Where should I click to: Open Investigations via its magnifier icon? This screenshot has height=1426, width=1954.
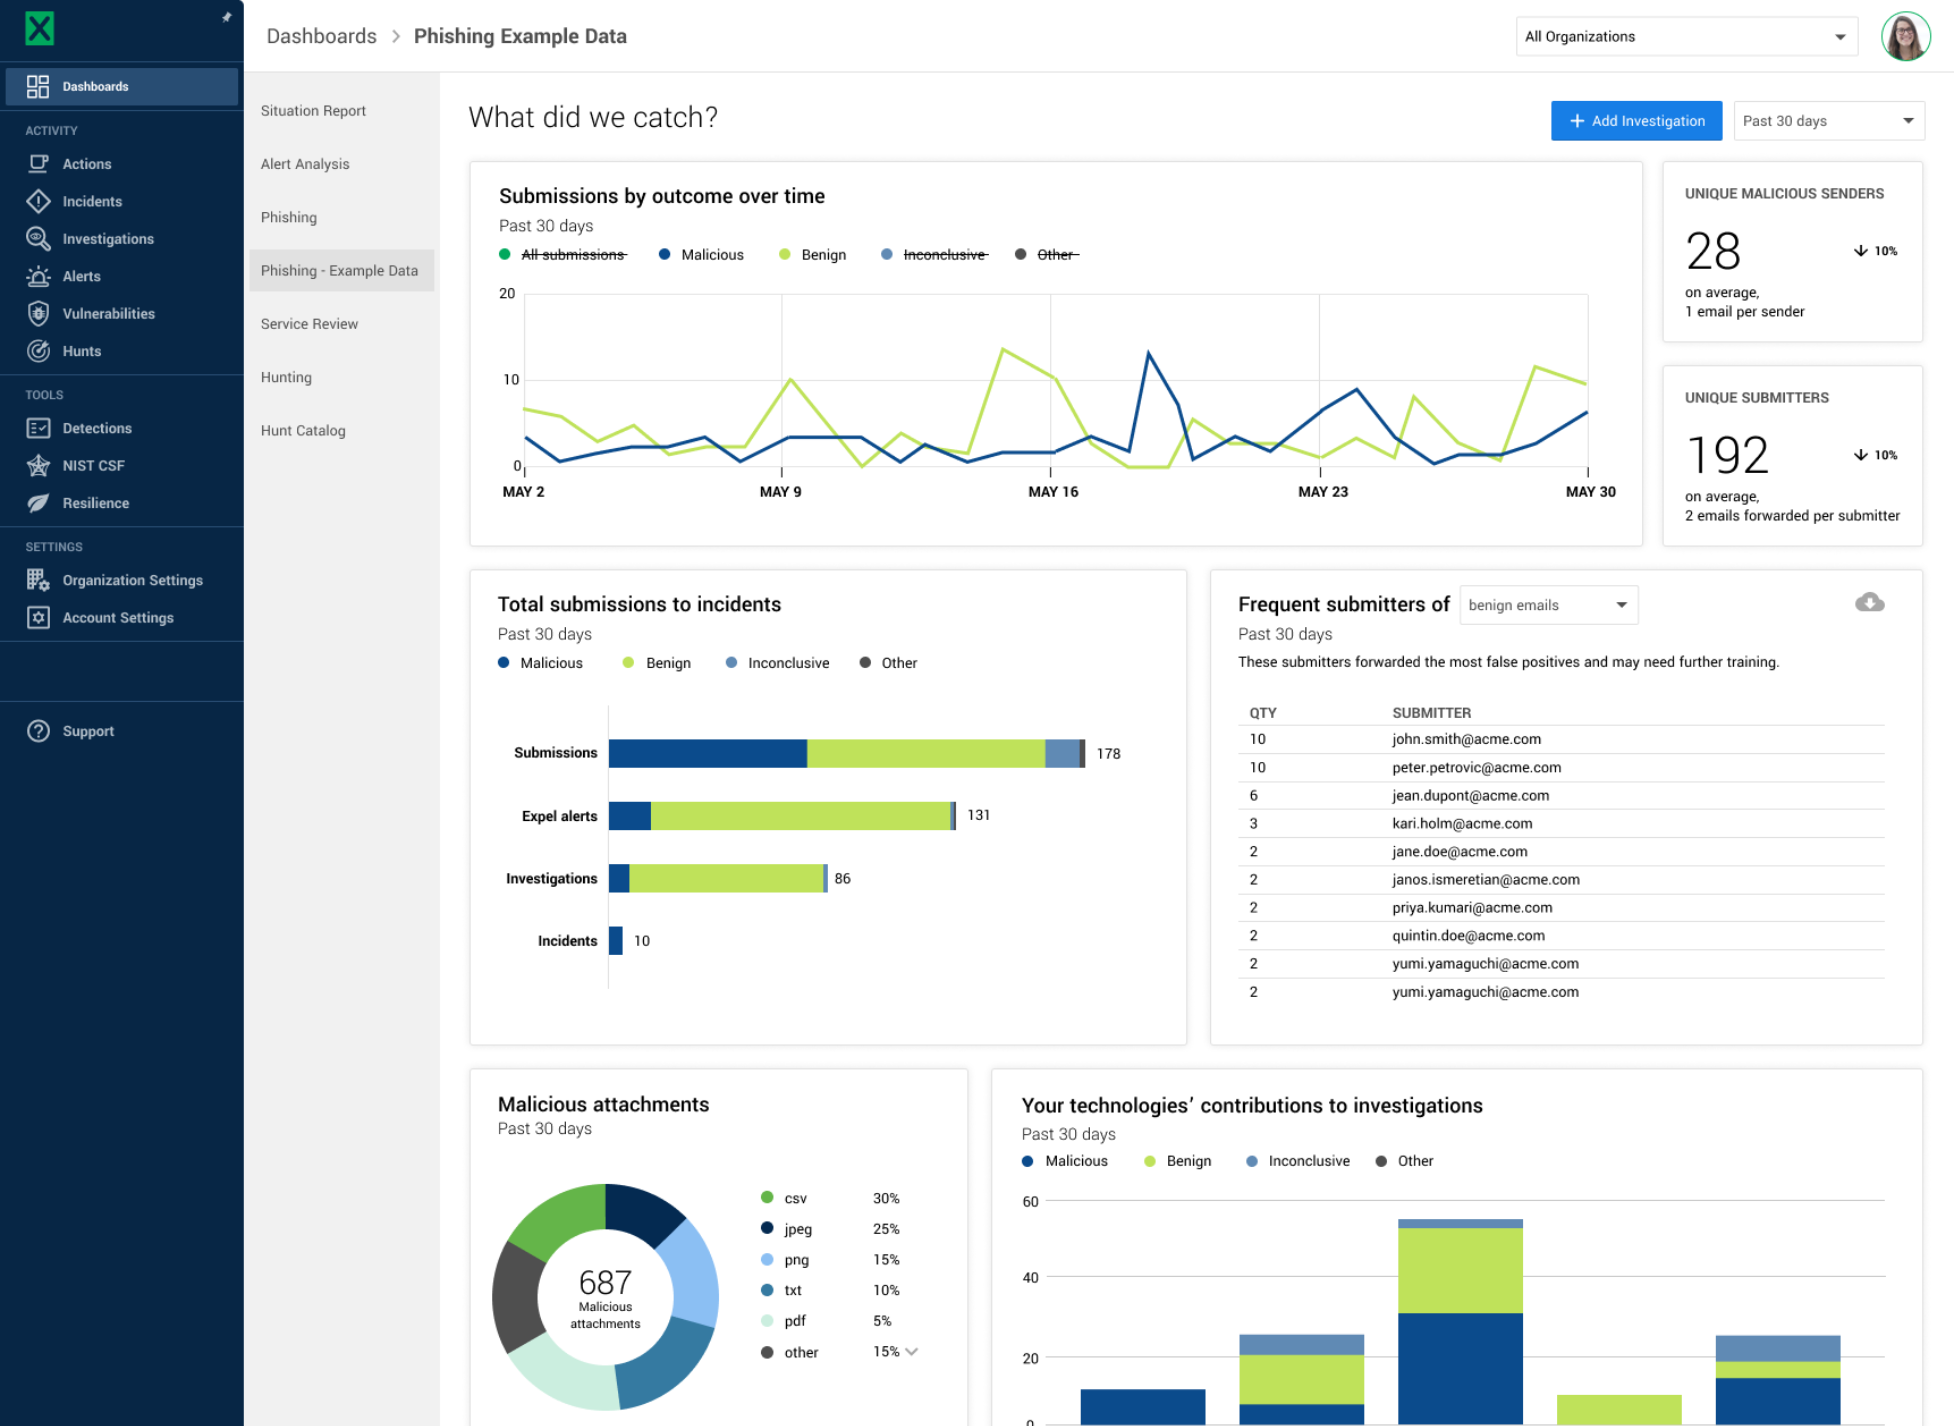pyautogui.click(x=40, y=238)
